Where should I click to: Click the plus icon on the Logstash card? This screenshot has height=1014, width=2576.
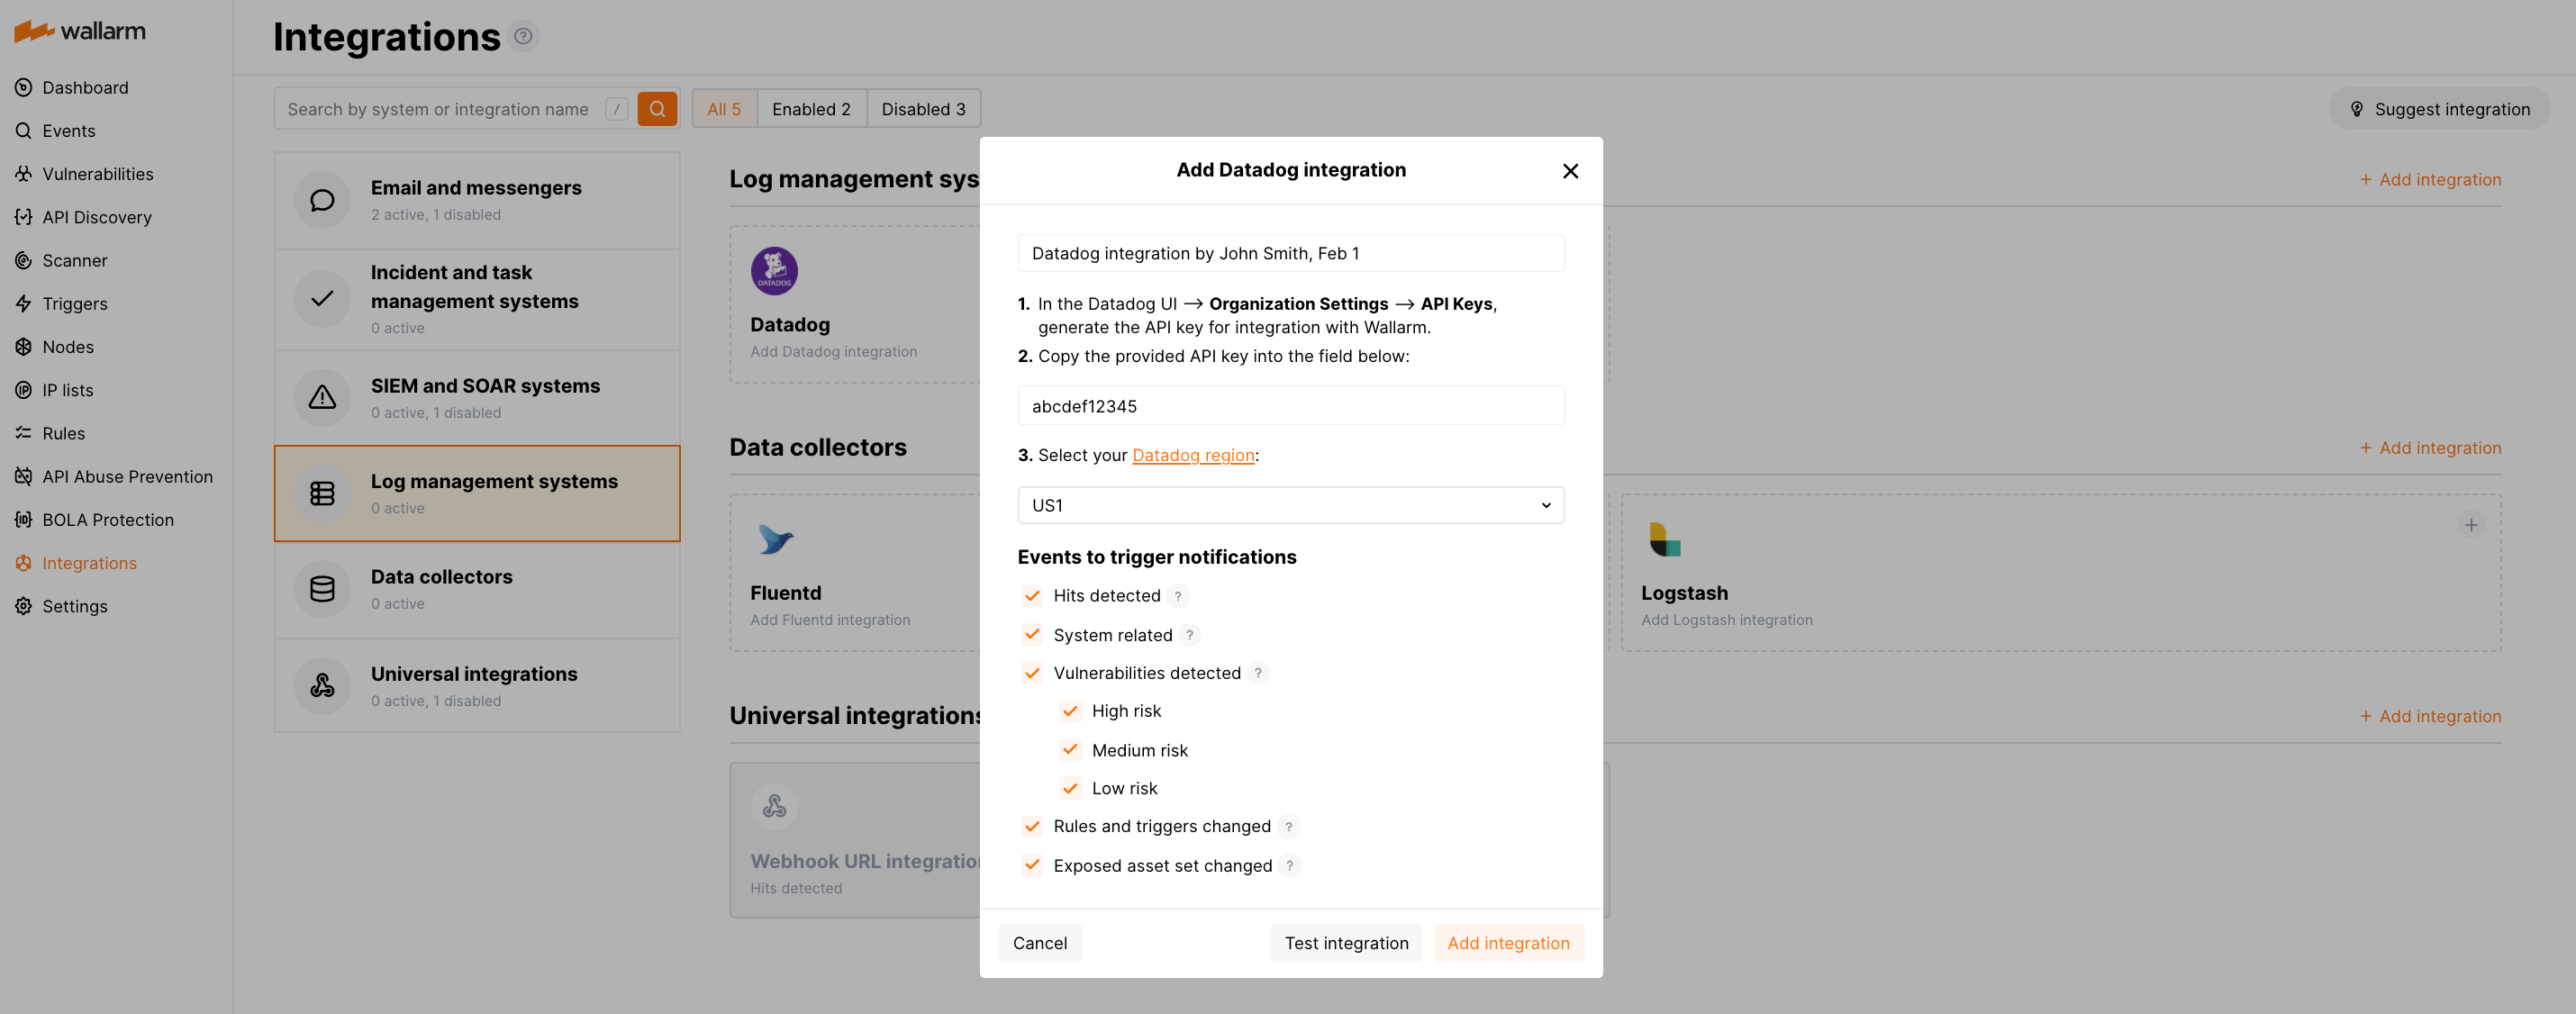pos(2471,524)
